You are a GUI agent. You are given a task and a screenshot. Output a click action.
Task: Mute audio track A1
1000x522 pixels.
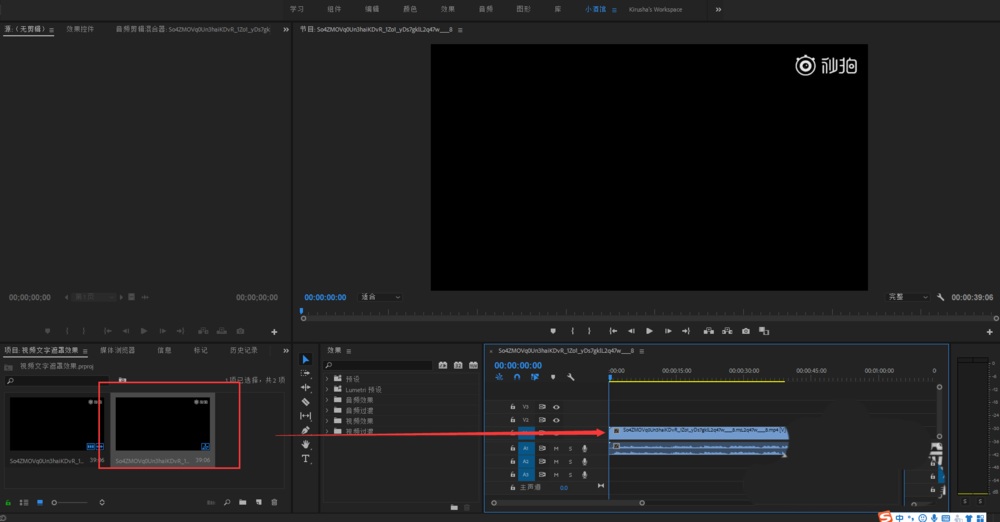point(556,448)
